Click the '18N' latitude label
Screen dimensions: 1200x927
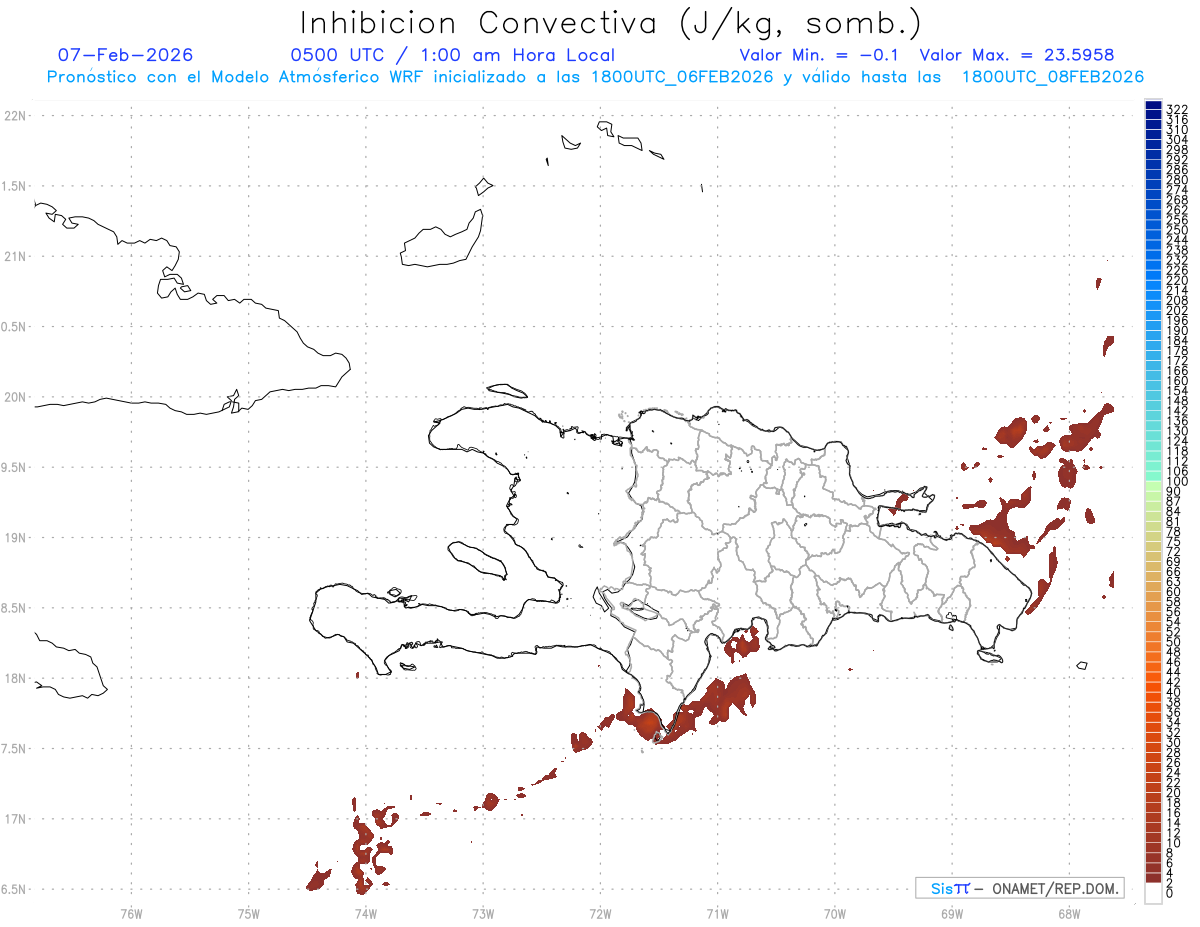click(x=15, y=678)
